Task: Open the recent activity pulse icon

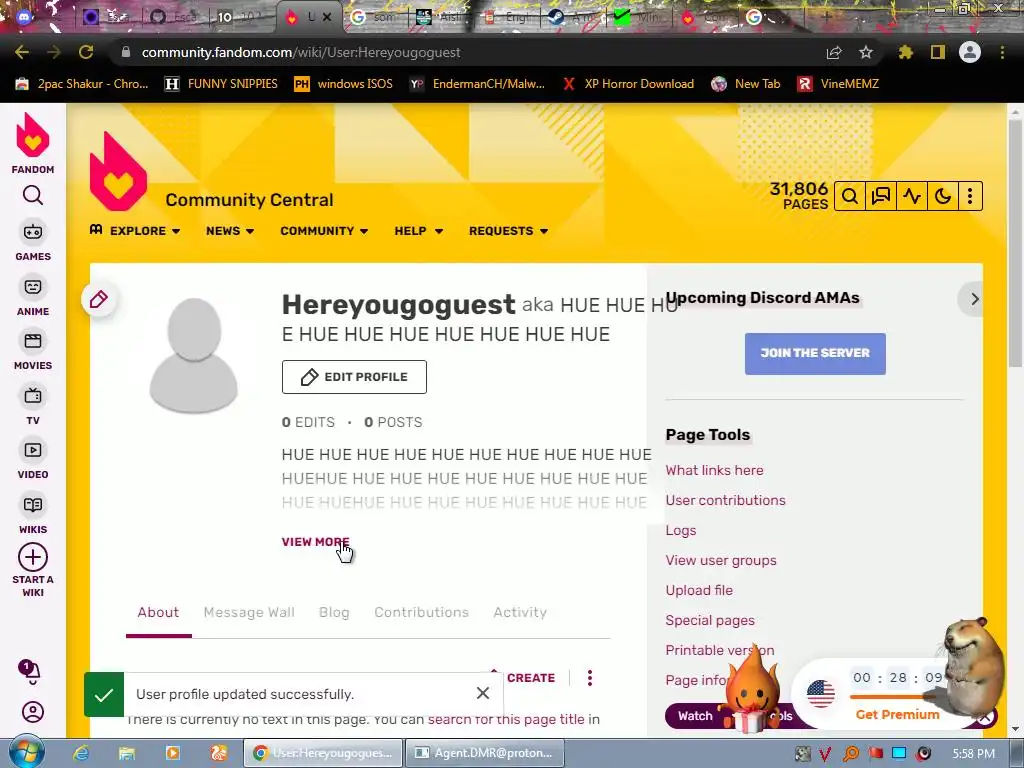Action: 912,196
